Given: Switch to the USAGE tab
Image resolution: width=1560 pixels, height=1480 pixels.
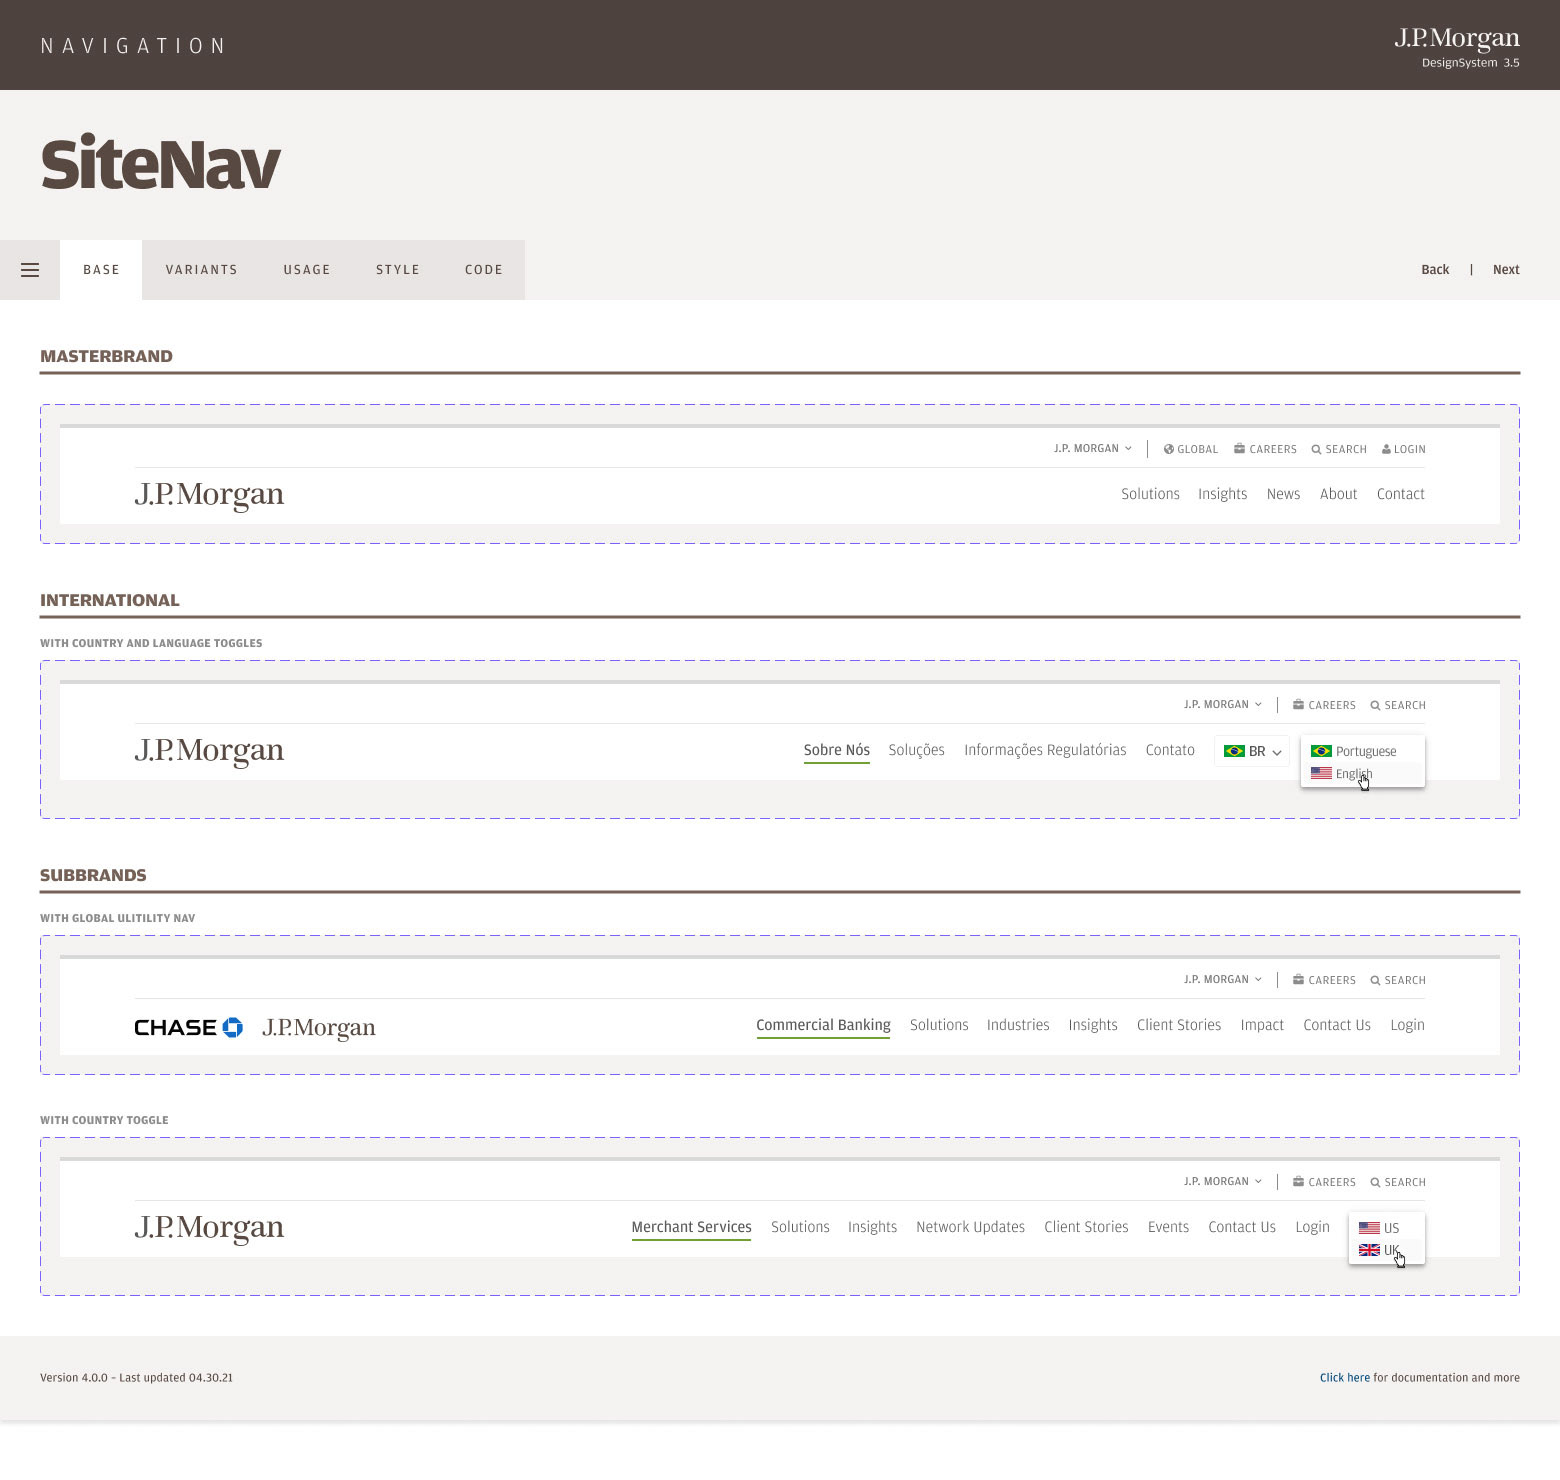Looking at the screenshot, I should [x=307, y=270].
